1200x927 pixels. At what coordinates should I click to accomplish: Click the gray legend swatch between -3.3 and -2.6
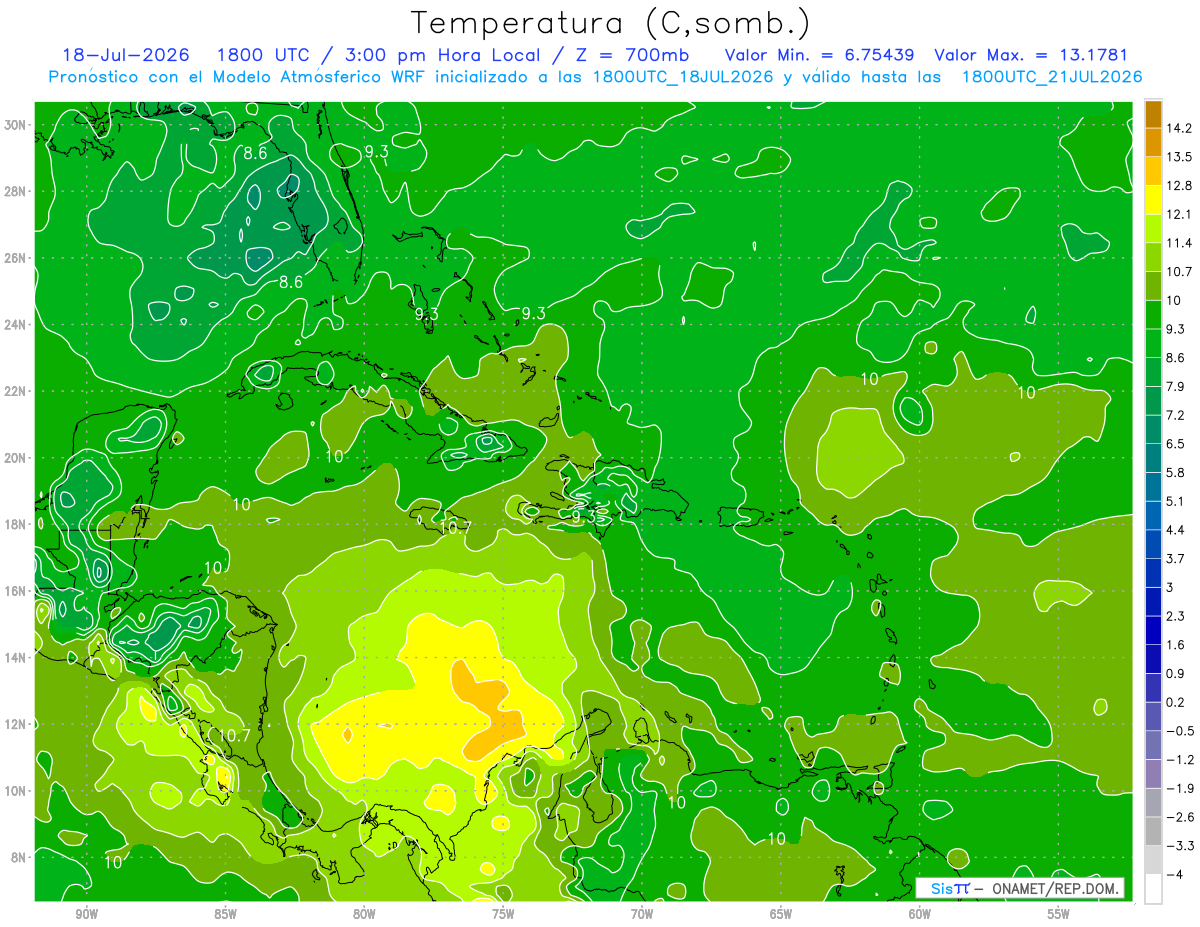pos(1153,831)
